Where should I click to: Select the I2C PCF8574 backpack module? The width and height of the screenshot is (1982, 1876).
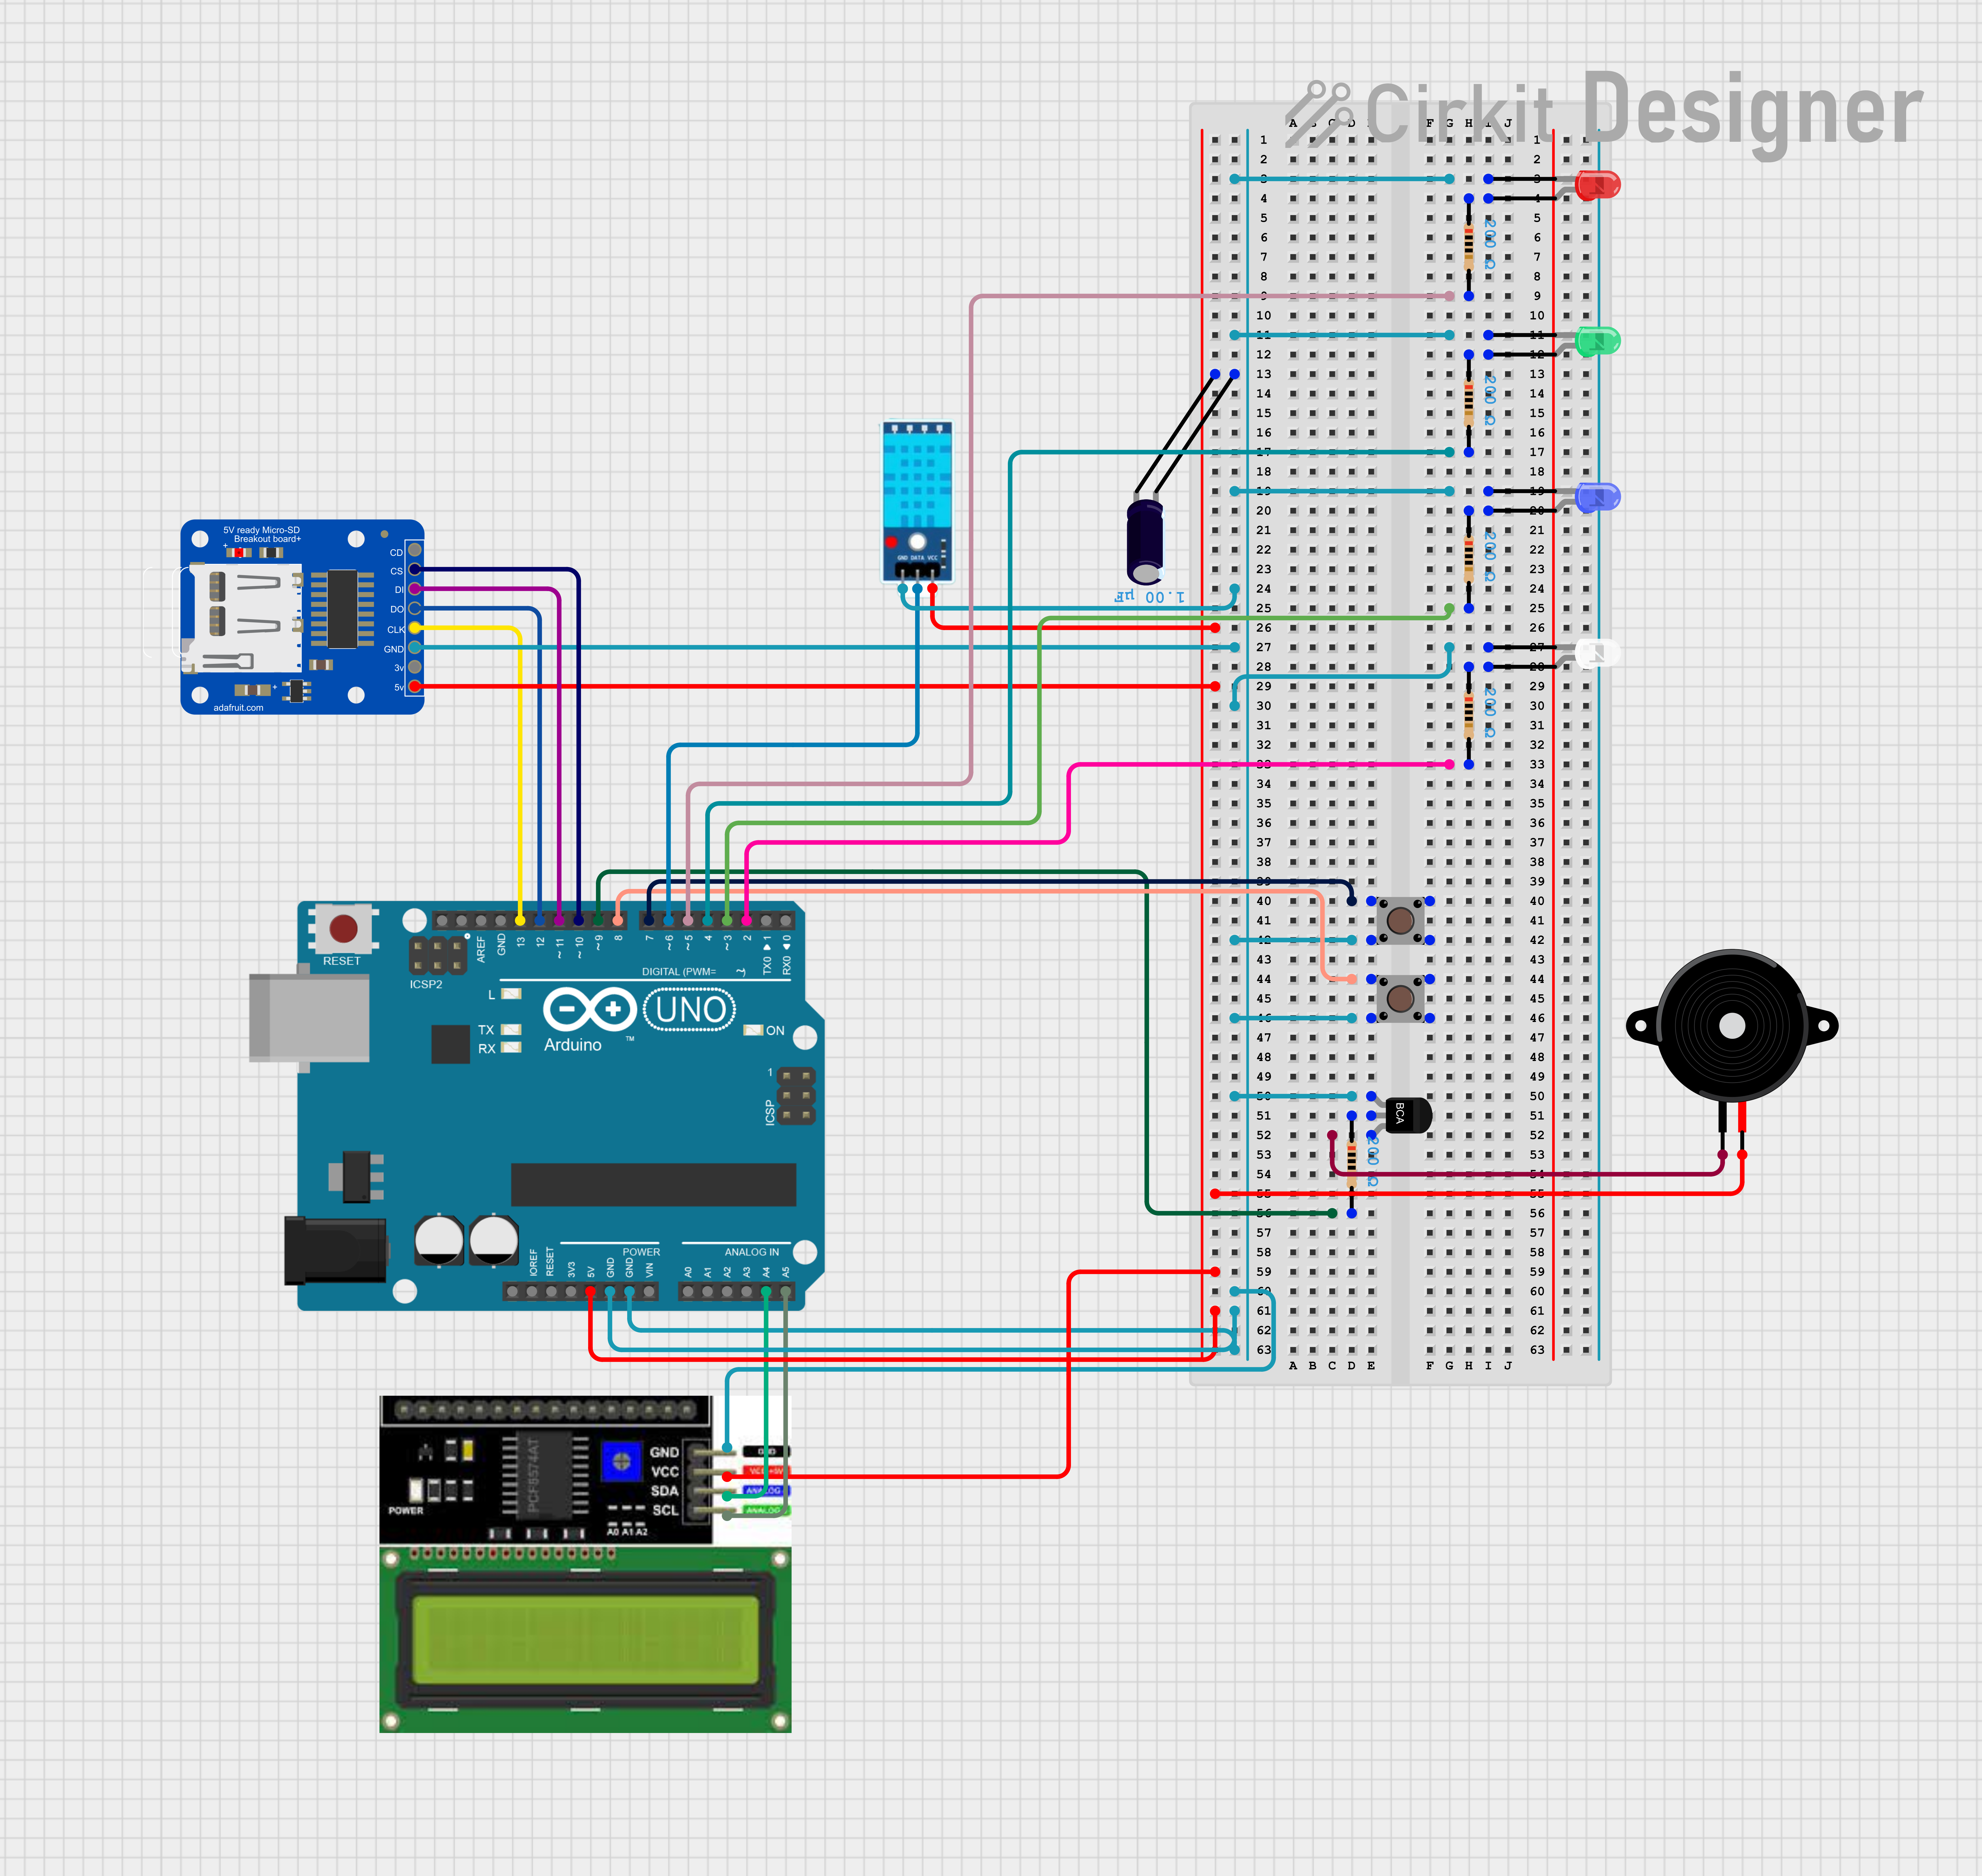pyautogui.click(x=546, y=1470)
